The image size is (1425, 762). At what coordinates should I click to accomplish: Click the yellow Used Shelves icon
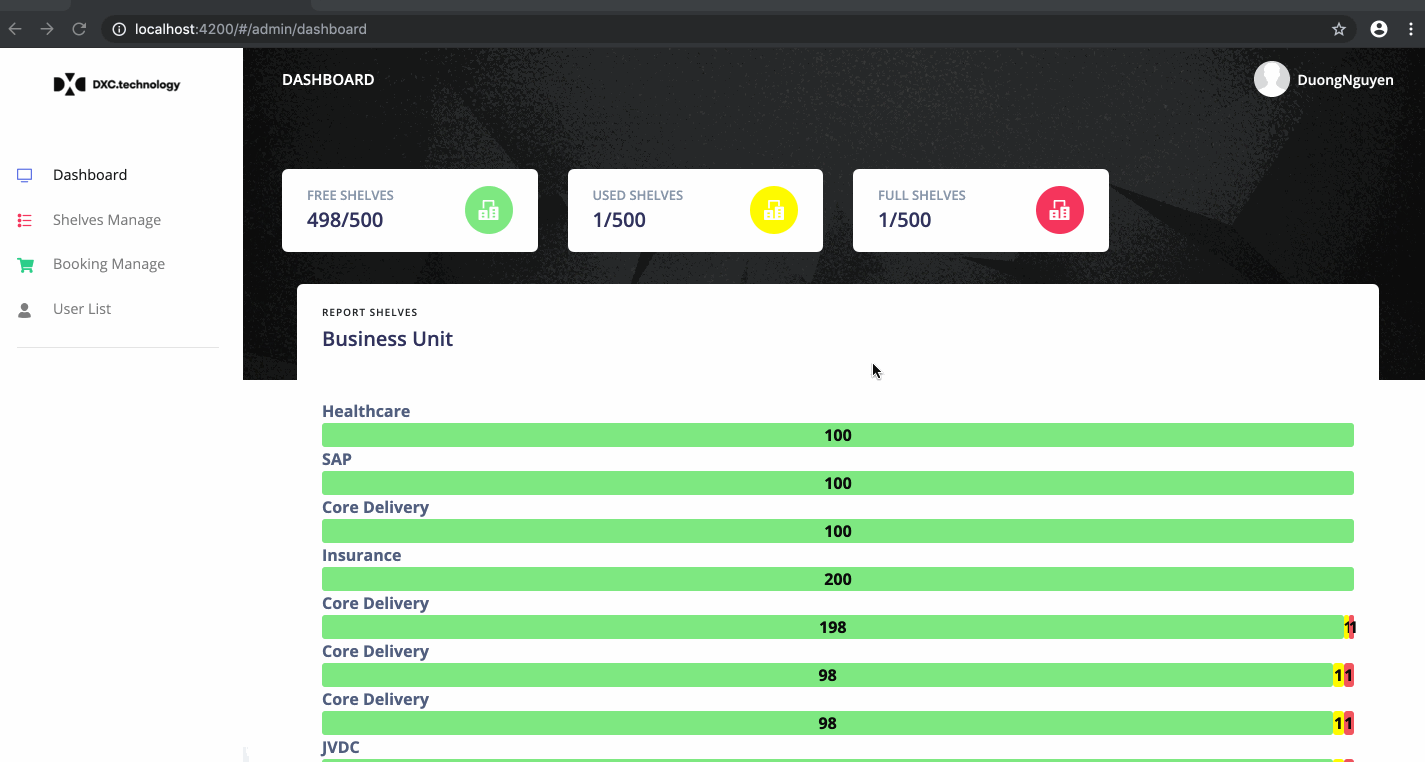point(774,210)
